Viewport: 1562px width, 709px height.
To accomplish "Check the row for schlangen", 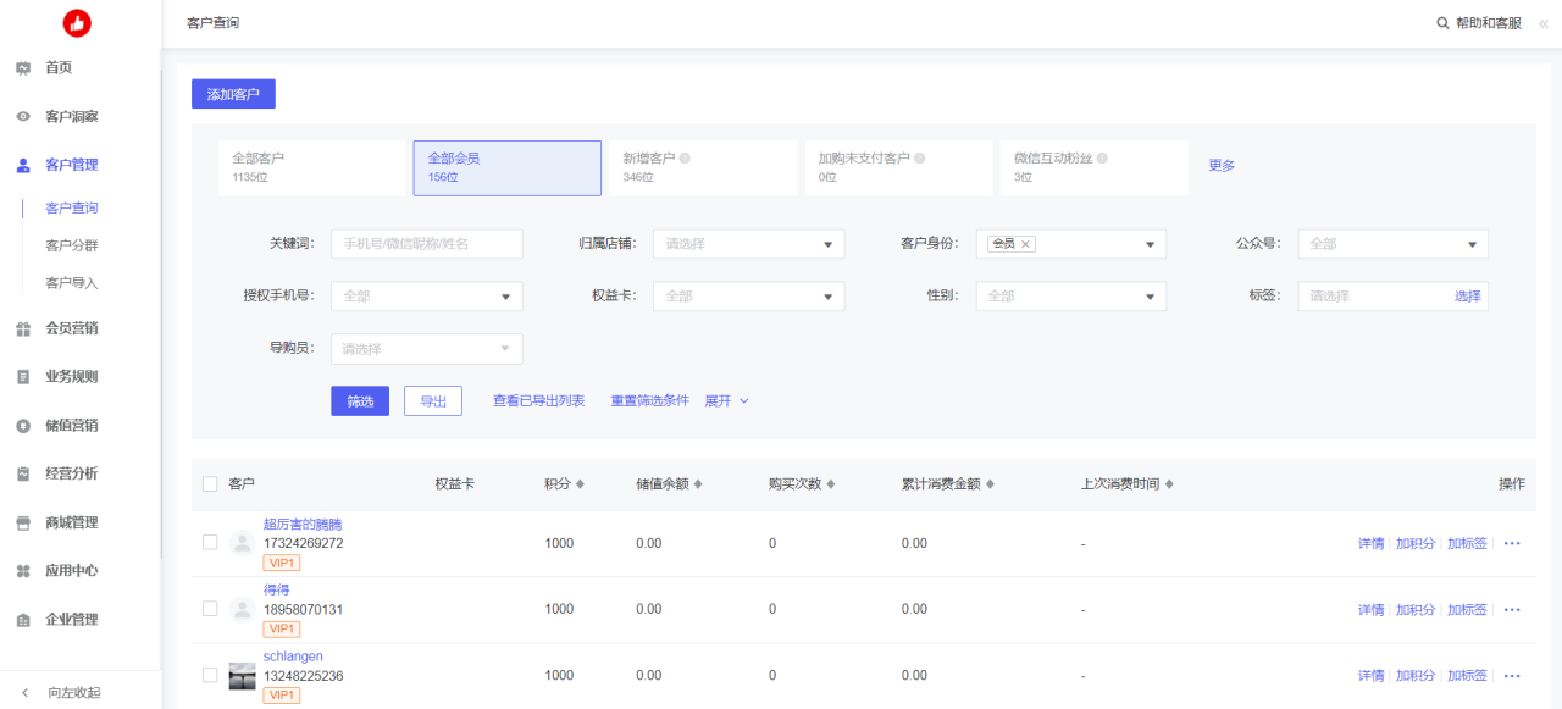I will (x=210, y=675).
